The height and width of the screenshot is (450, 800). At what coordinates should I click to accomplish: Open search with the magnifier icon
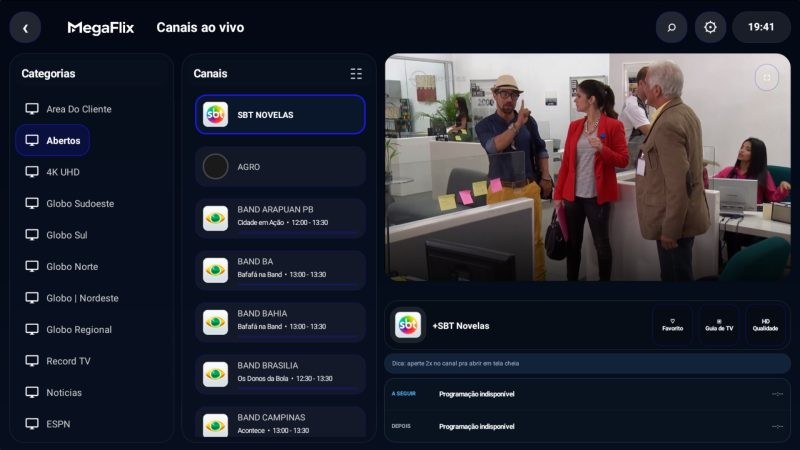coord(671,27)
